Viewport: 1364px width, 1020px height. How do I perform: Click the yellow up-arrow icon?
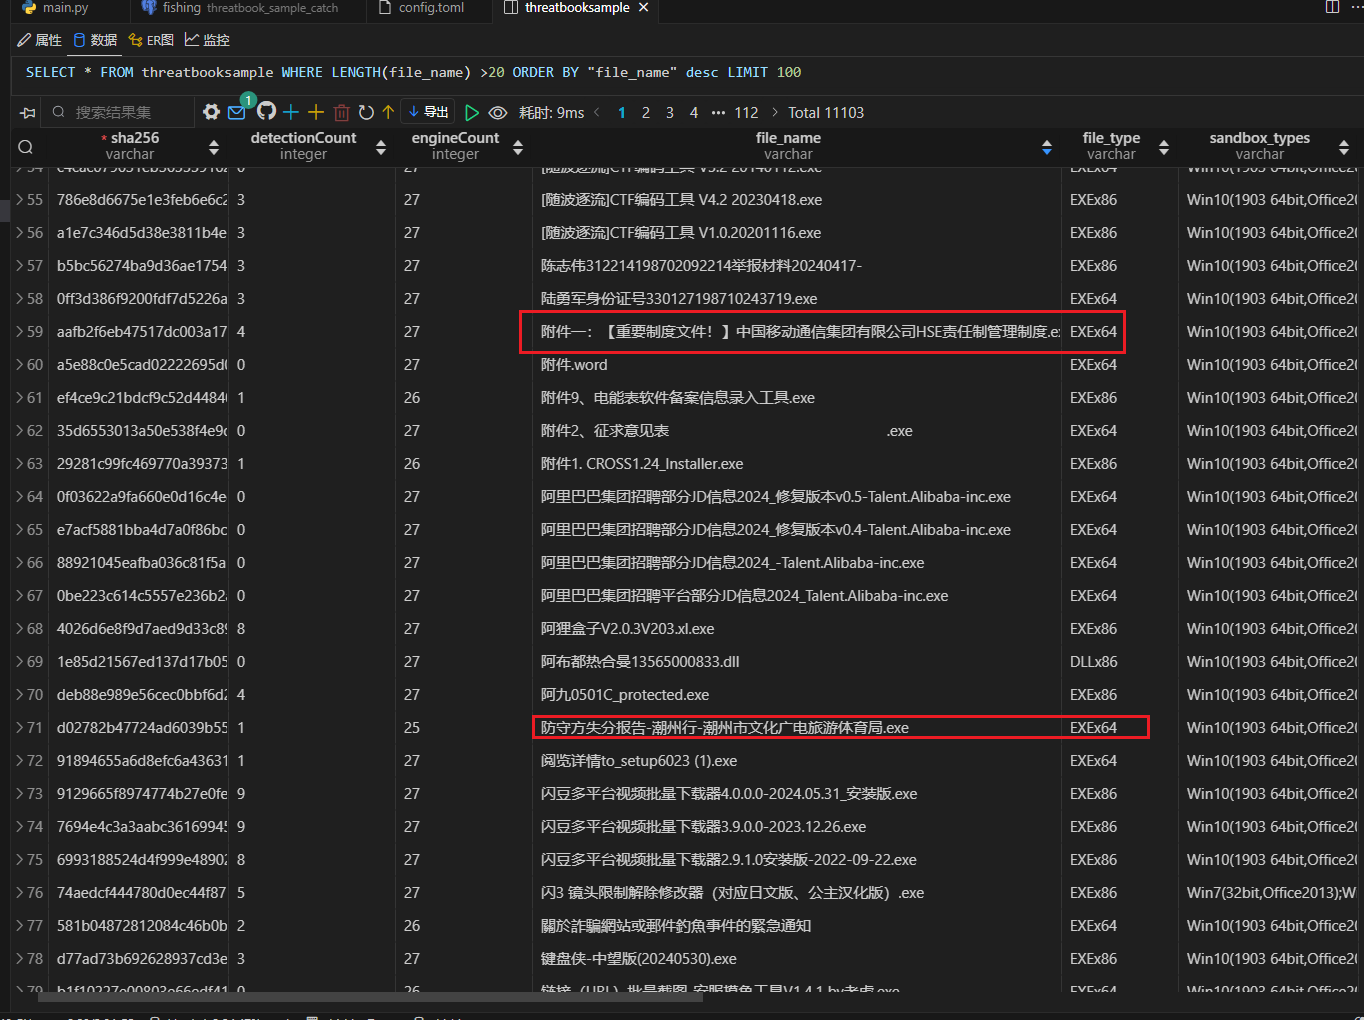(388, 112)
